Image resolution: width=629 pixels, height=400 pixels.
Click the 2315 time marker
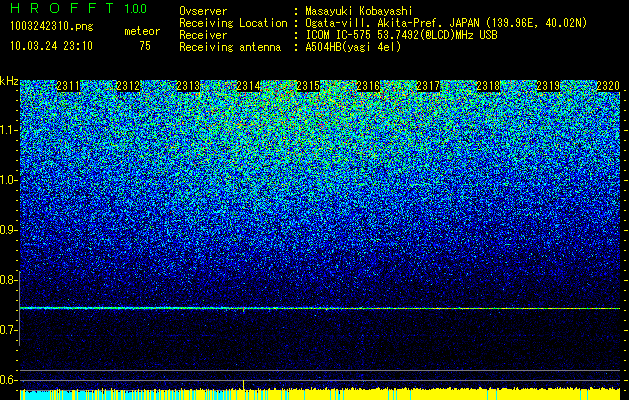[308, 86]
